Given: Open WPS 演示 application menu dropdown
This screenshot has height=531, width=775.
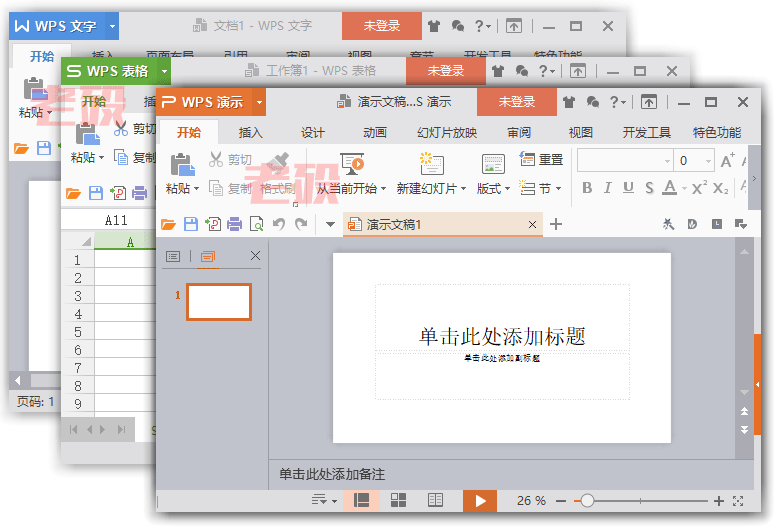Looking at the screenshot, I should [259, 102].
